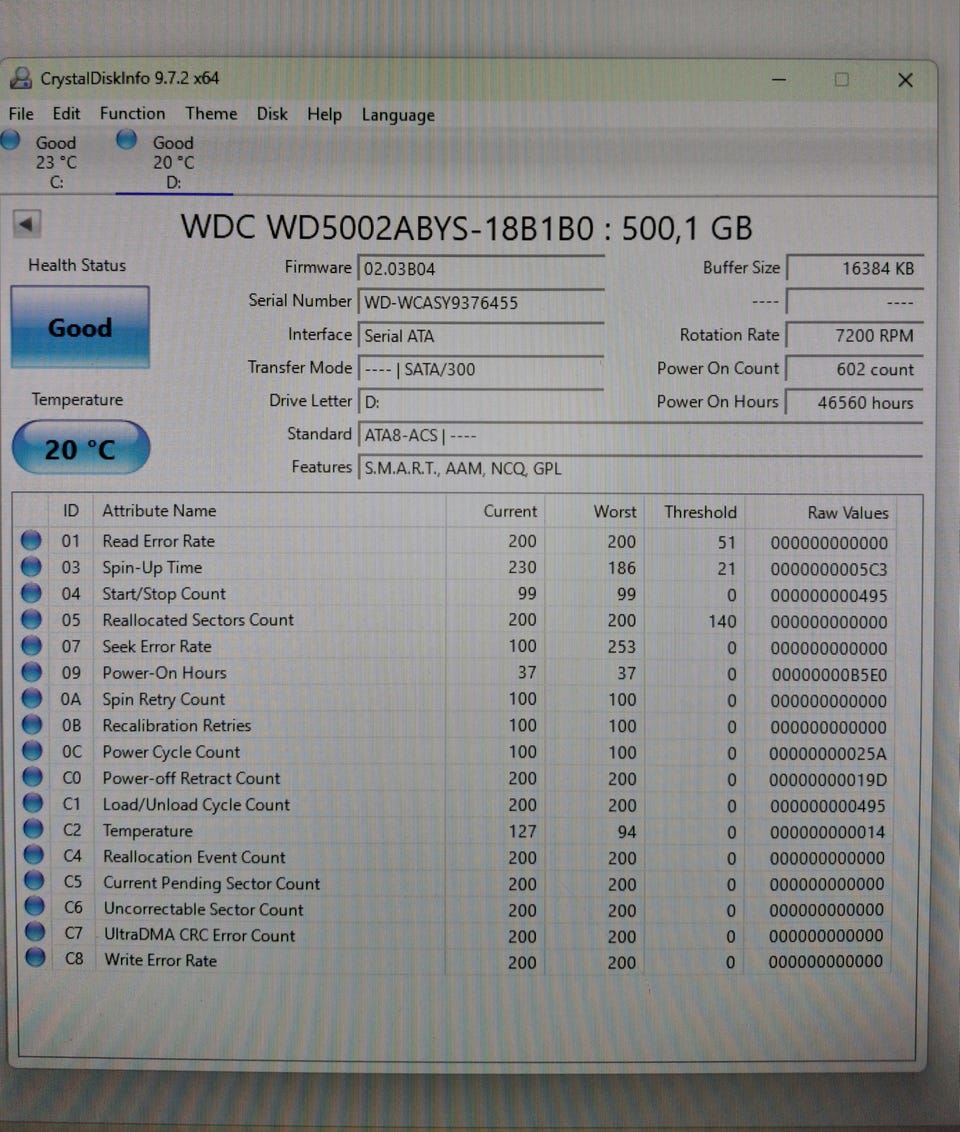
Task: Open the Theme menu
Action: point(211,114)
